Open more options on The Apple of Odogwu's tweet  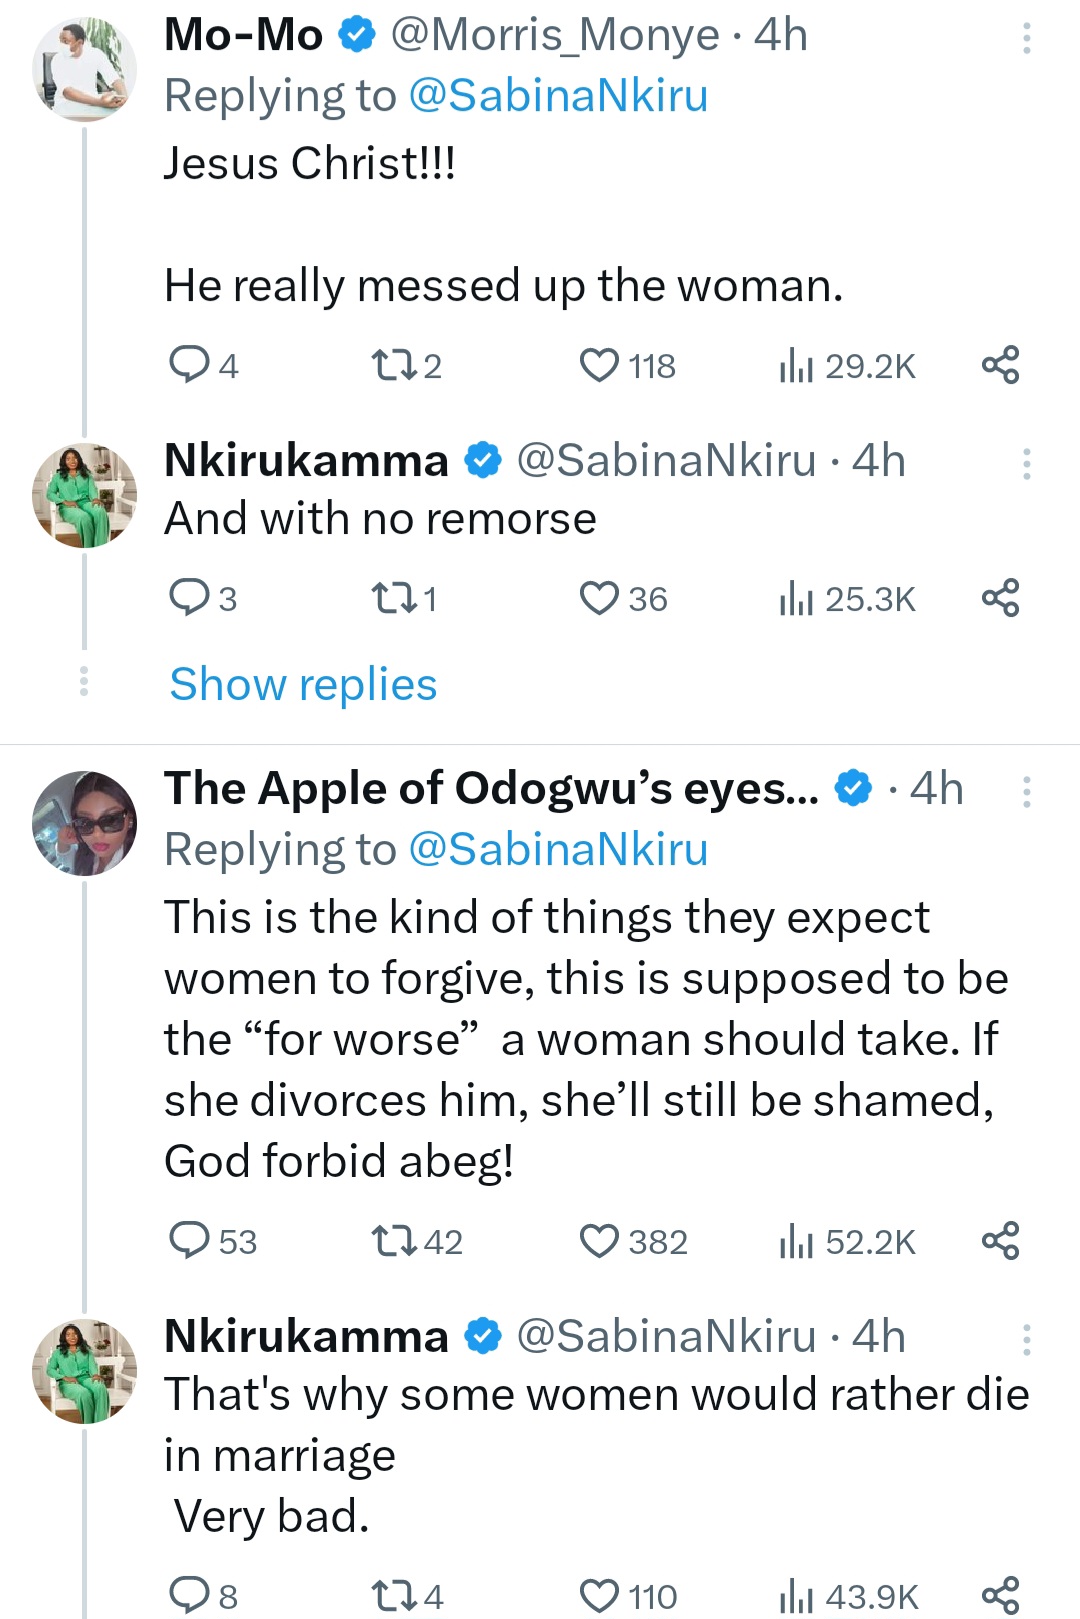[1026, 792]
